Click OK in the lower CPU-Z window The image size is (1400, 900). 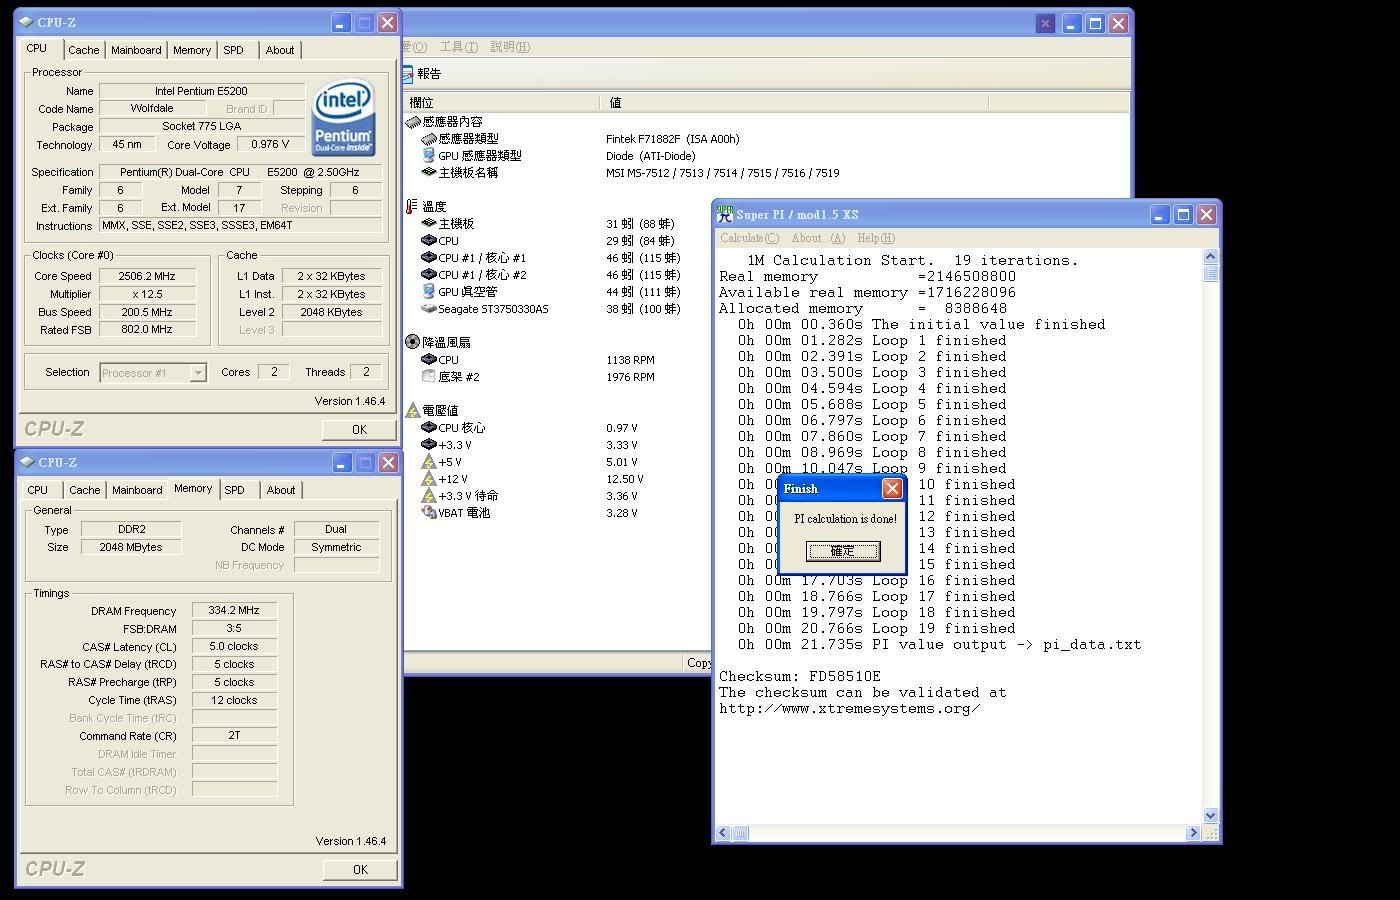(x=360, y=869)
